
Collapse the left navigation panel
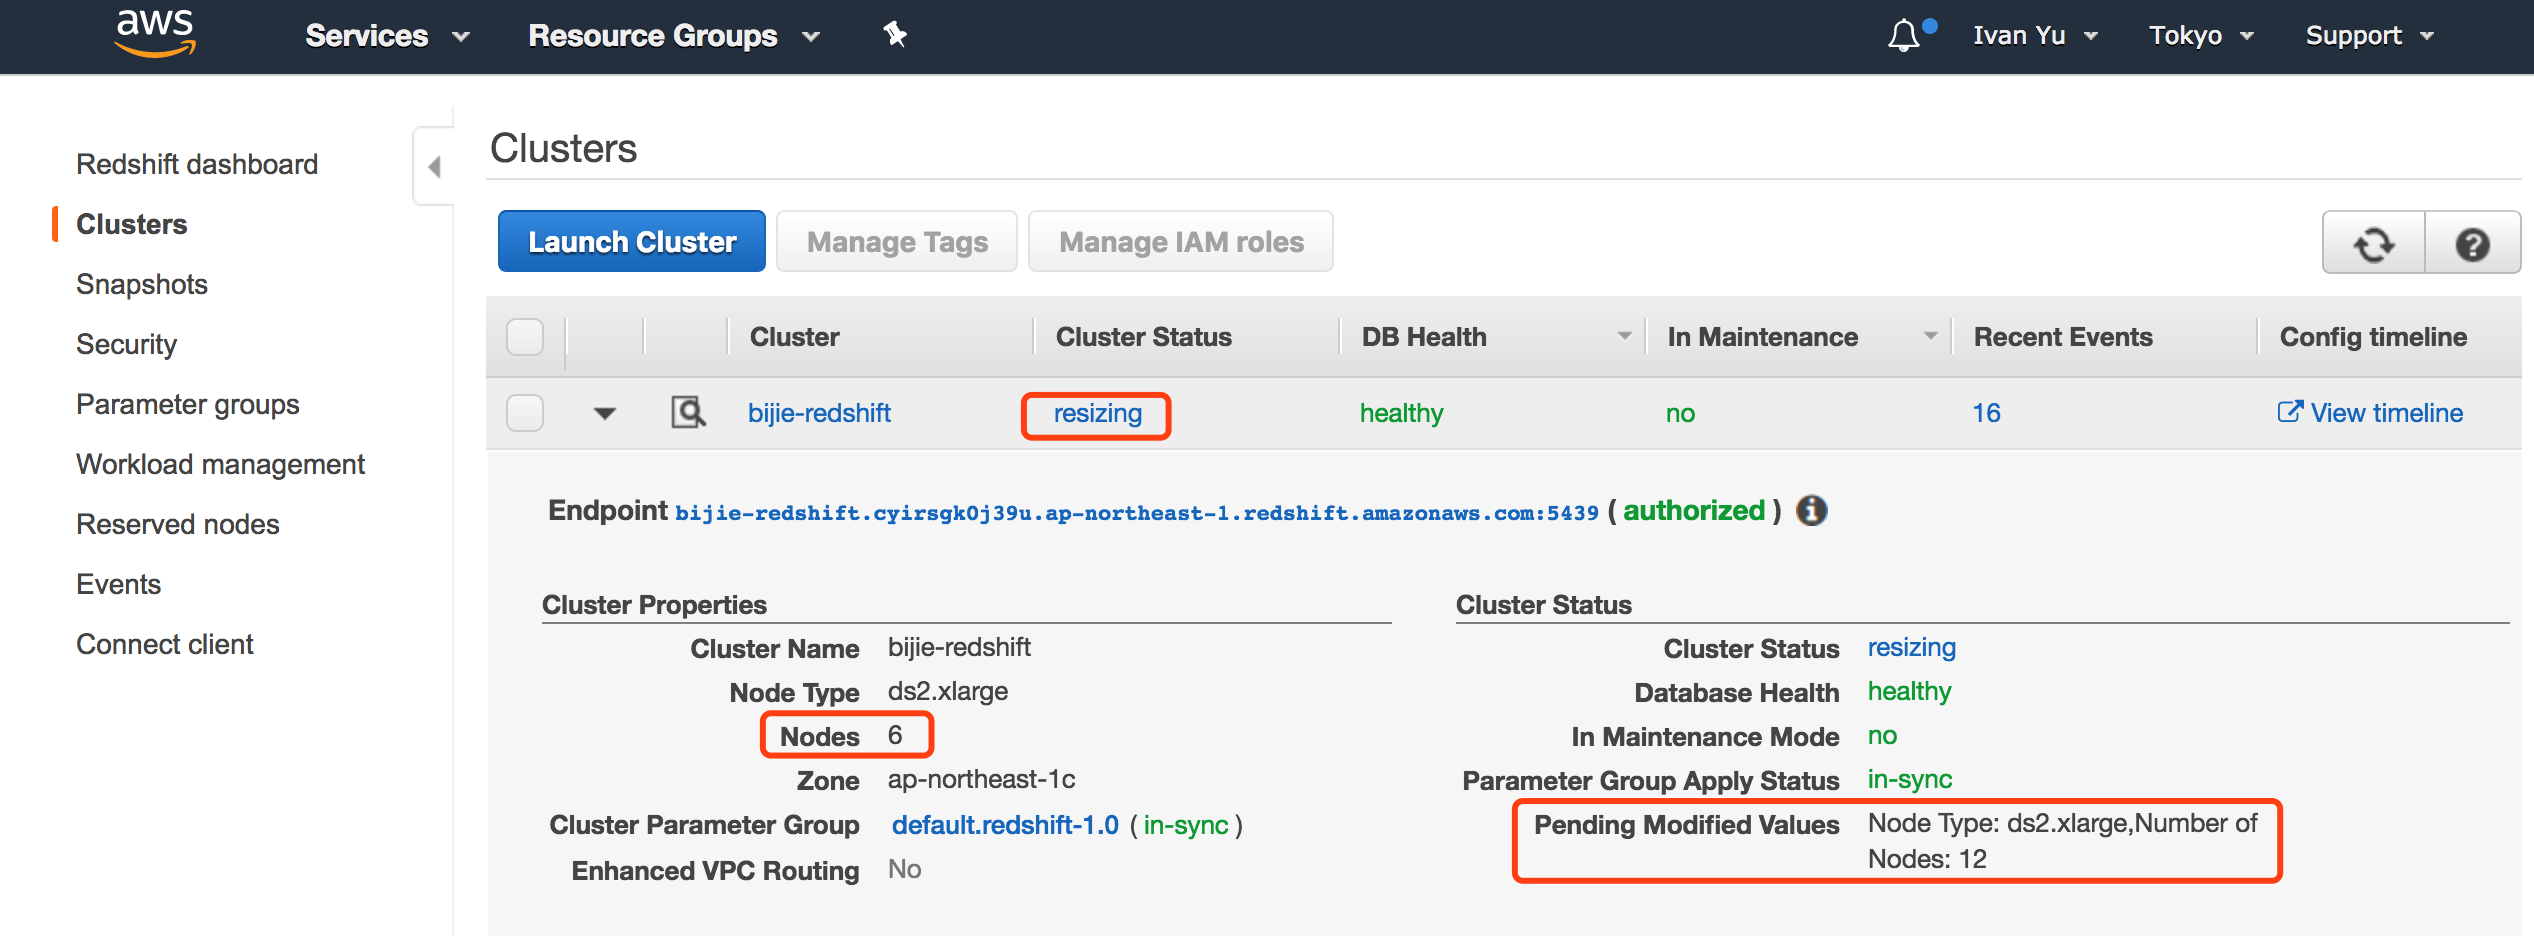pyautogui.click(x=434, y=166)
